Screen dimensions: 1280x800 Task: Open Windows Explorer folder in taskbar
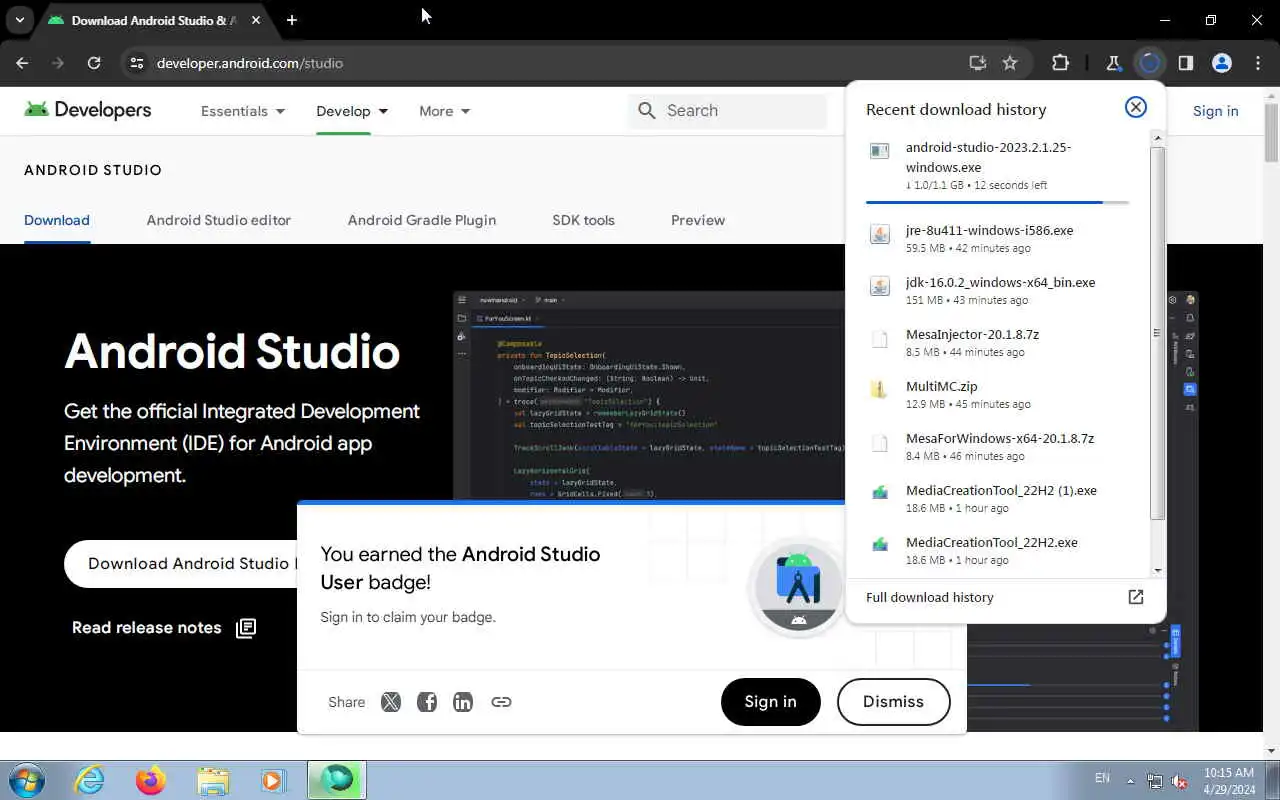[212, 780]
